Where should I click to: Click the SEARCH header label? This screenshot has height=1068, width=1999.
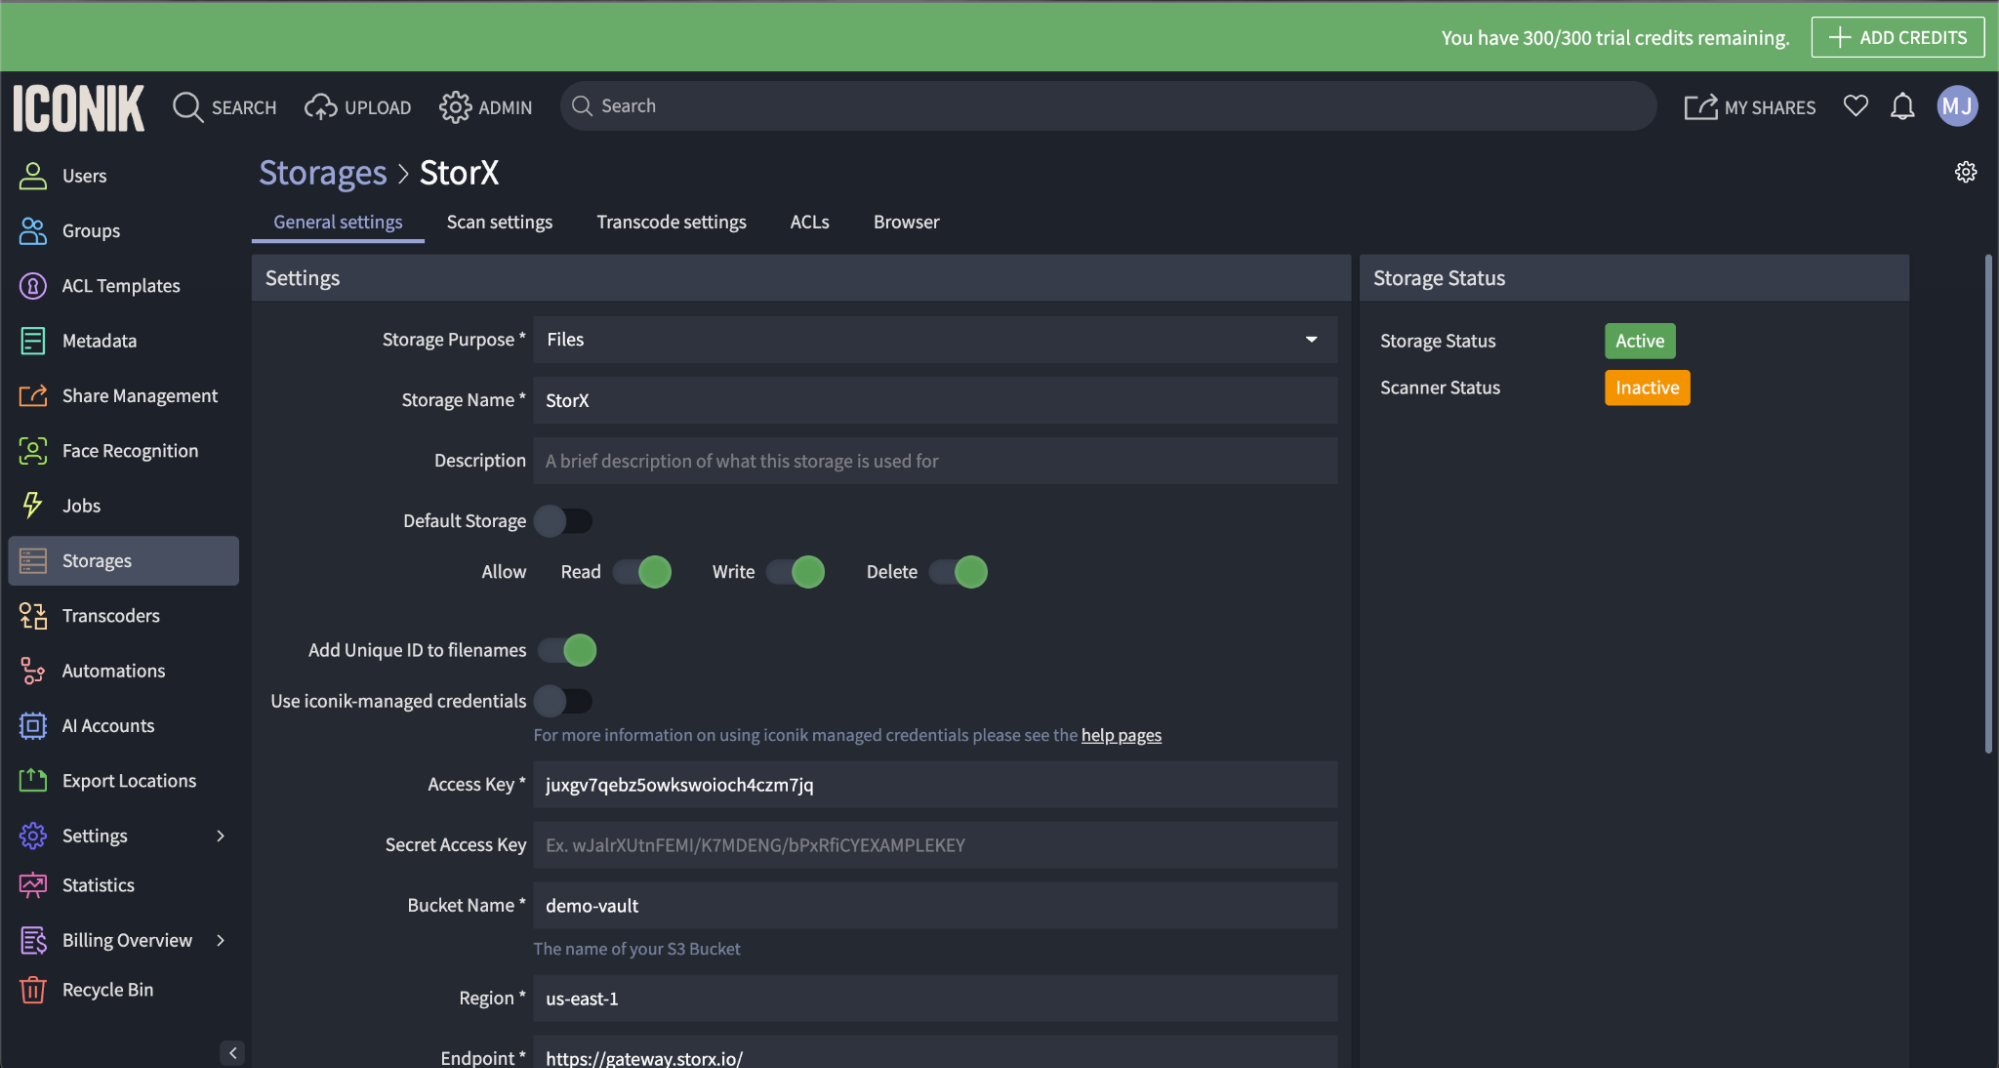(244, 107)
